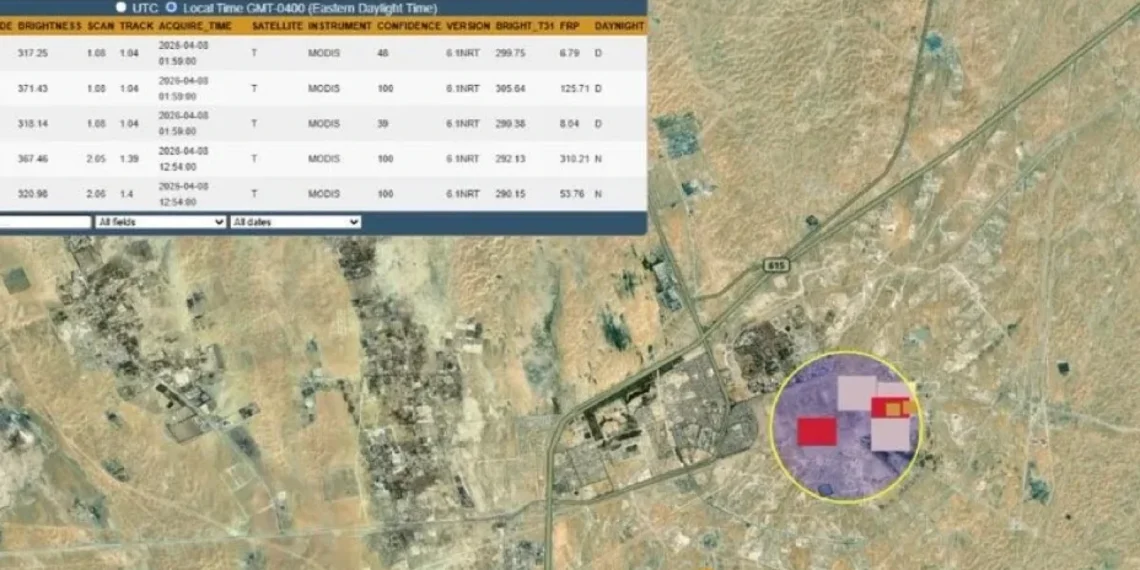Click scan value 2.05
1140x570 pixels.
click(97, 158)
